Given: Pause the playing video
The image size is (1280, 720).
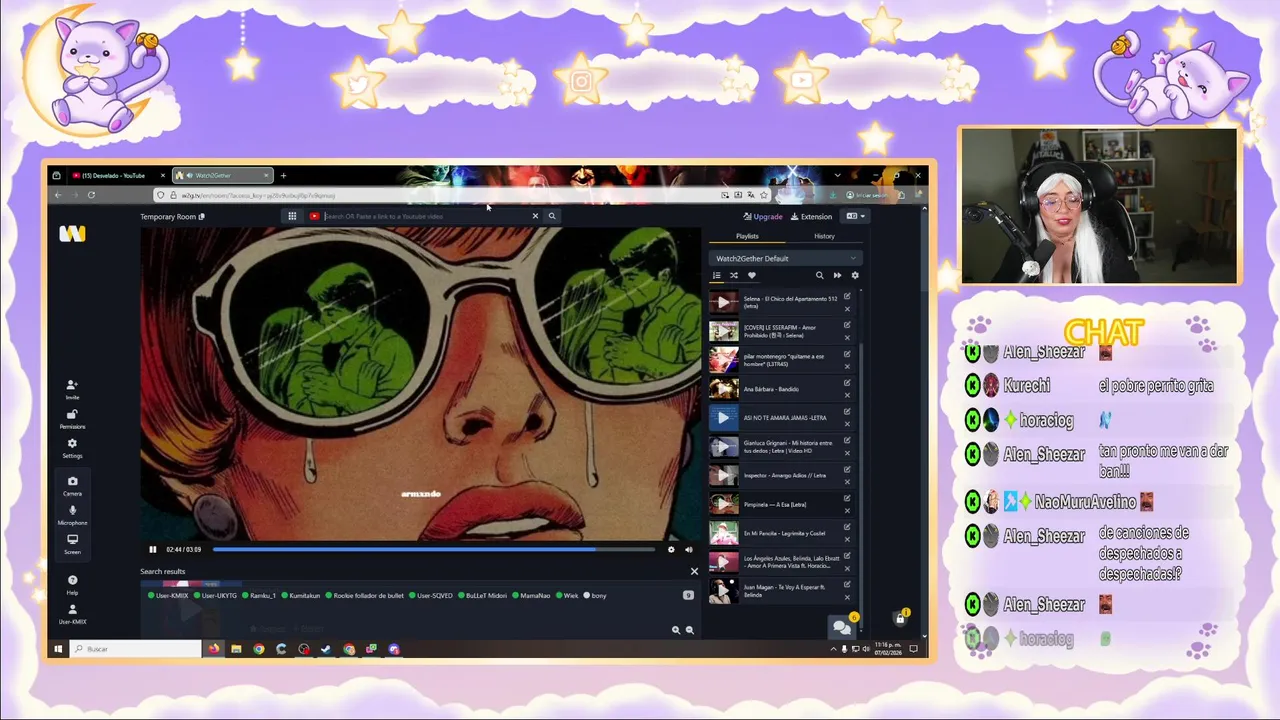Looking at the screenshot, I should click(152, 549).
